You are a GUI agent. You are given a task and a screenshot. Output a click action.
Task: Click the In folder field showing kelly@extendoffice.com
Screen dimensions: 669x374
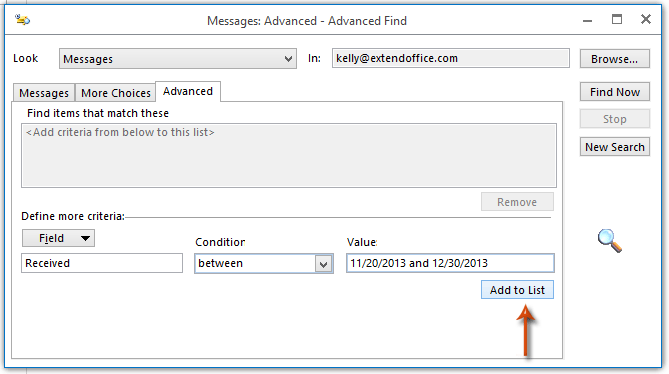point(451,58)
